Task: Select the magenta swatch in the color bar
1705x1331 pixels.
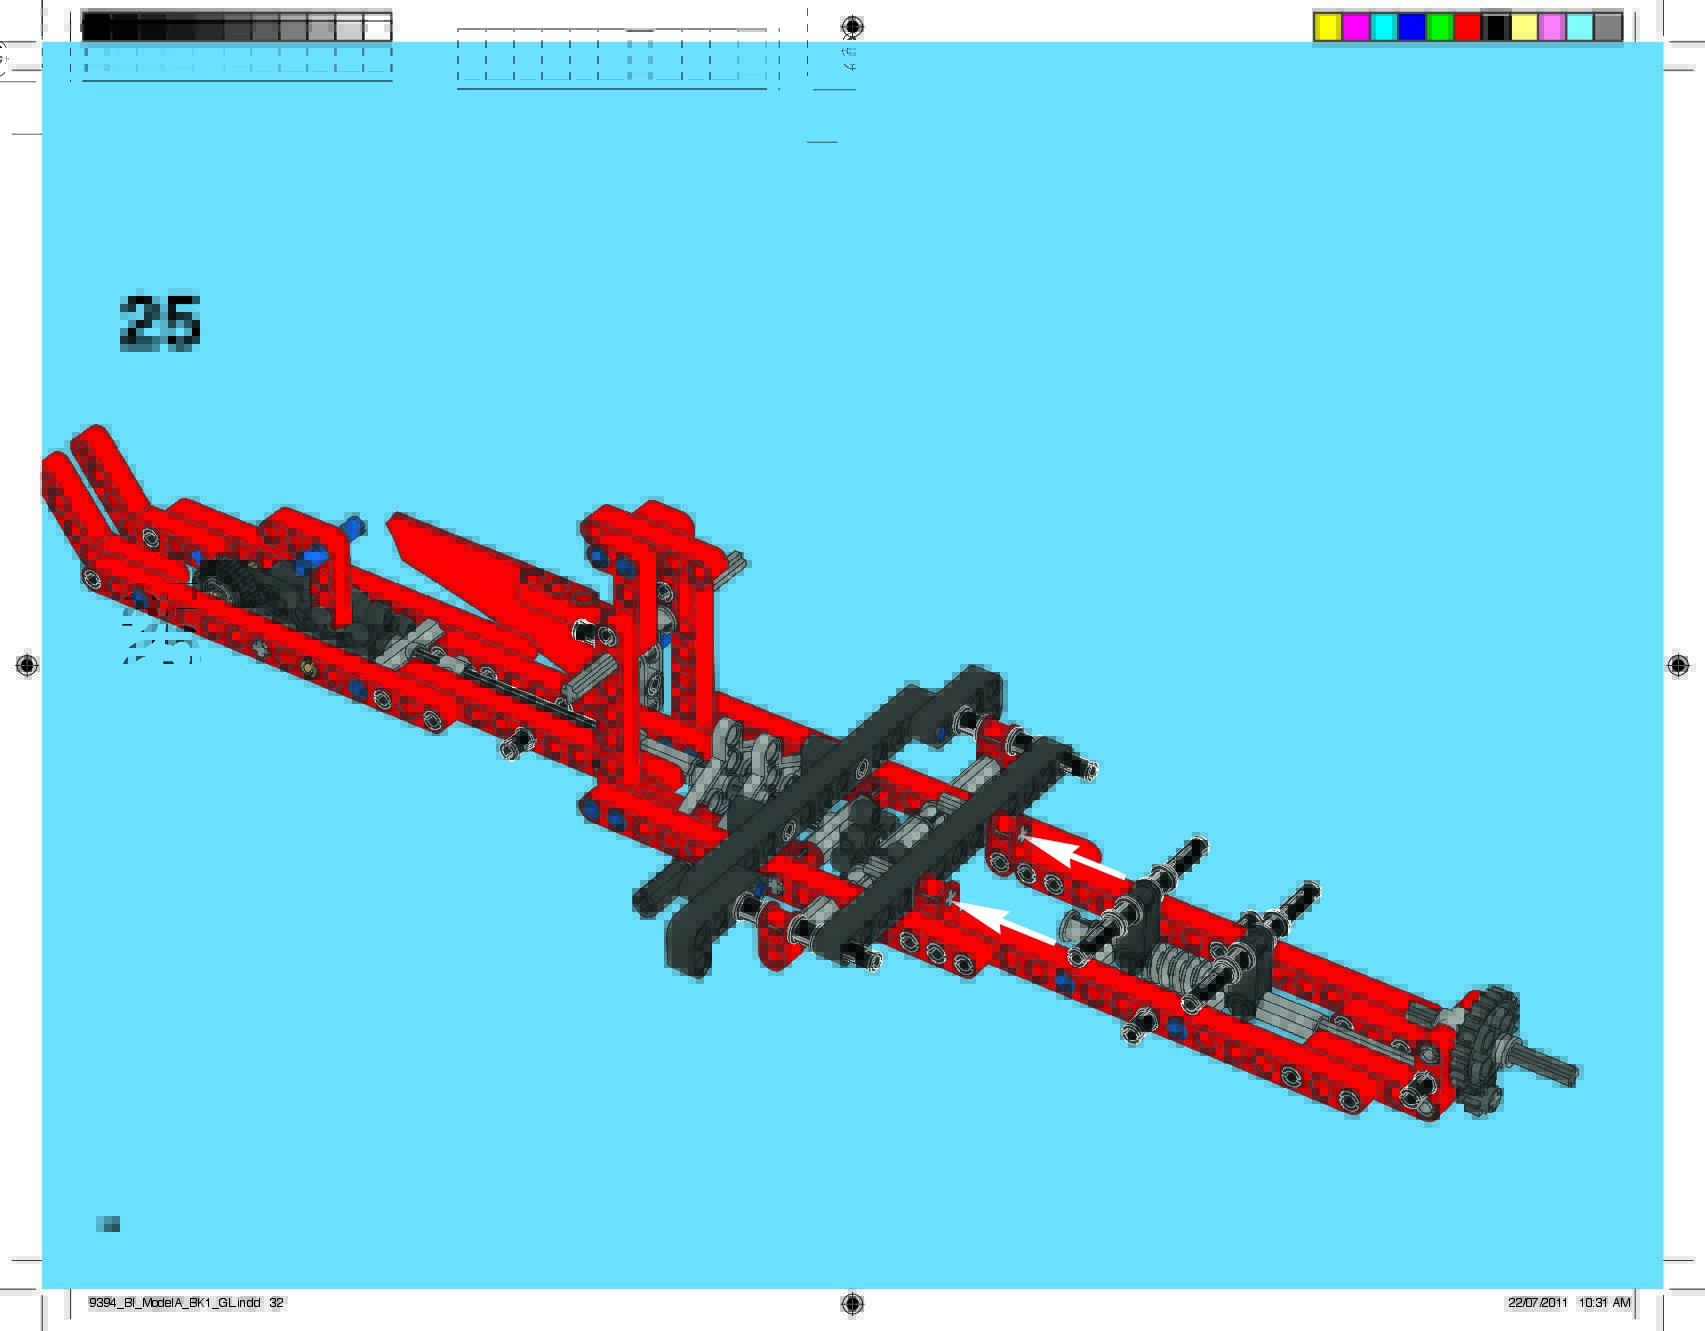Action: click(1355, 28)
